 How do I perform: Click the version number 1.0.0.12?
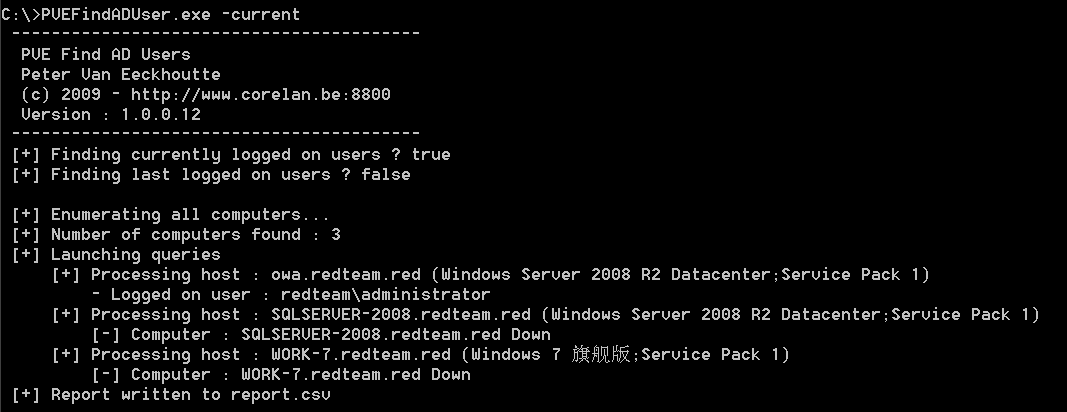(161, 114)
